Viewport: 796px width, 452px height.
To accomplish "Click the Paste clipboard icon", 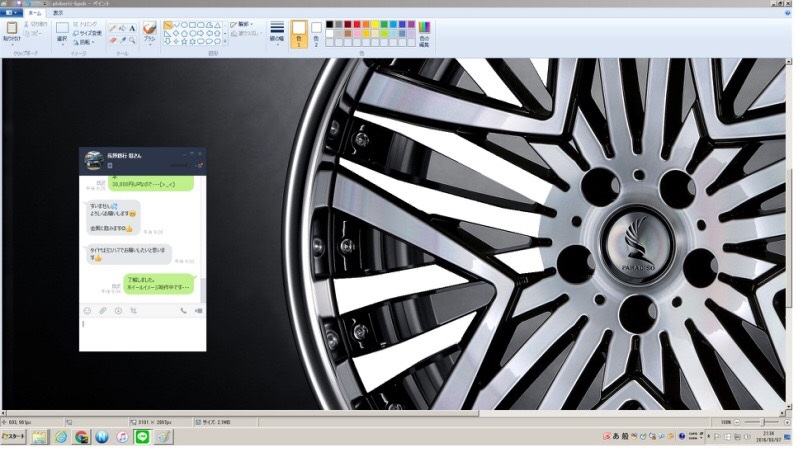I will 12,30.
